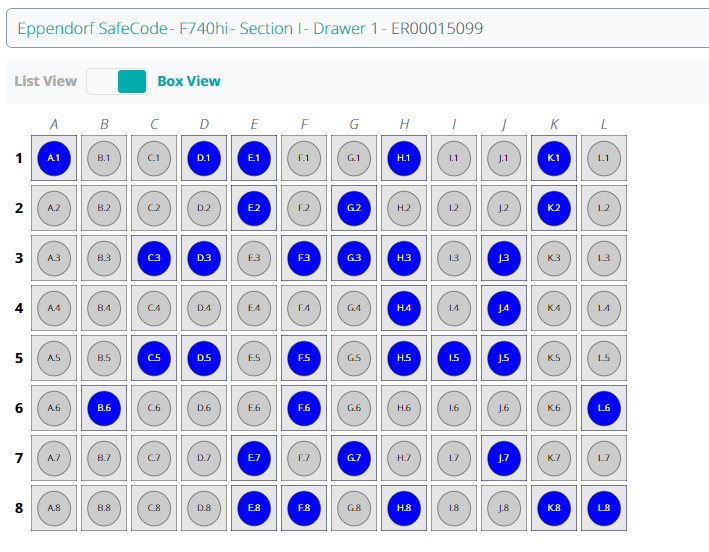
Task: Toggle the List View / Box View switch
Action: point(117,82)
